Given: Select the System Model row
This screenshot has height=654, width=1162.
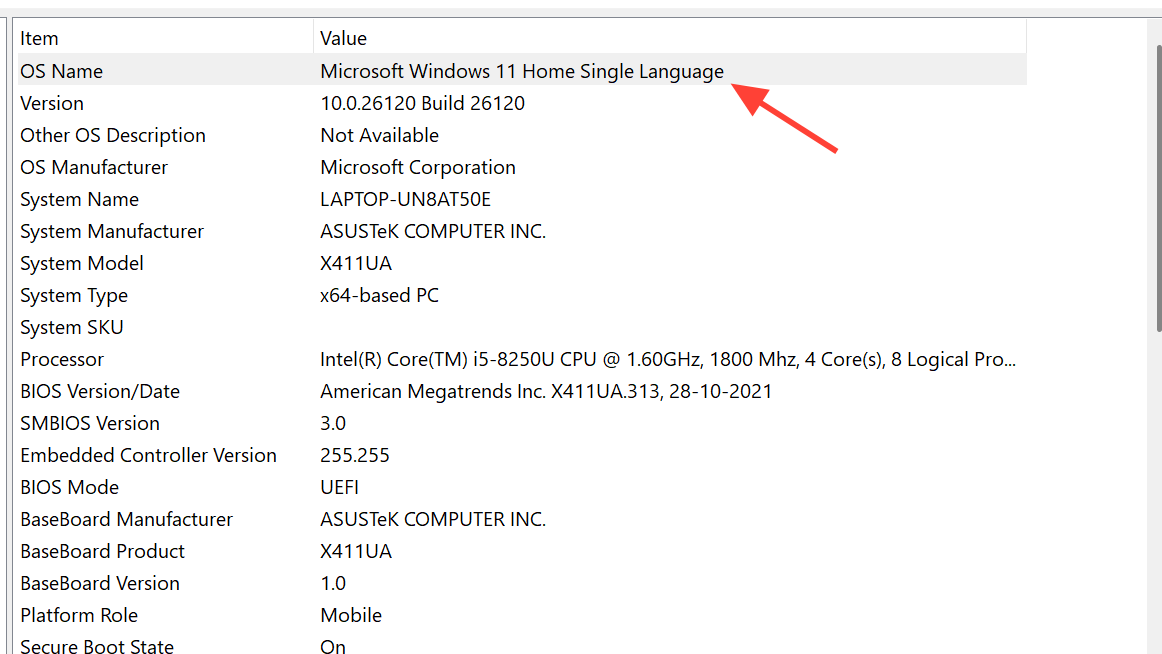Looking at the screenshot, I should click(x=82, y=263).
